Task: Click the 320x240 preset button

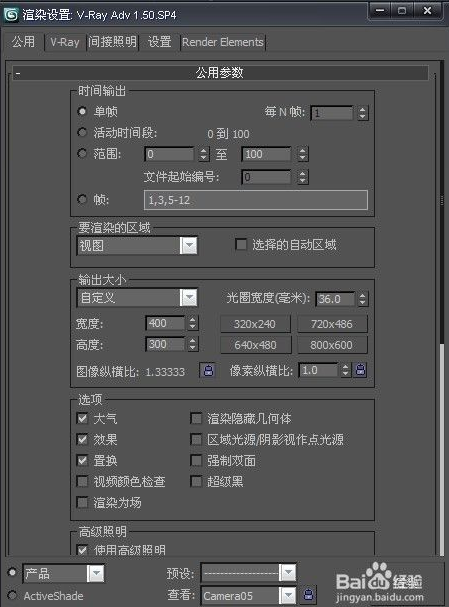Action: pos(255,324)
